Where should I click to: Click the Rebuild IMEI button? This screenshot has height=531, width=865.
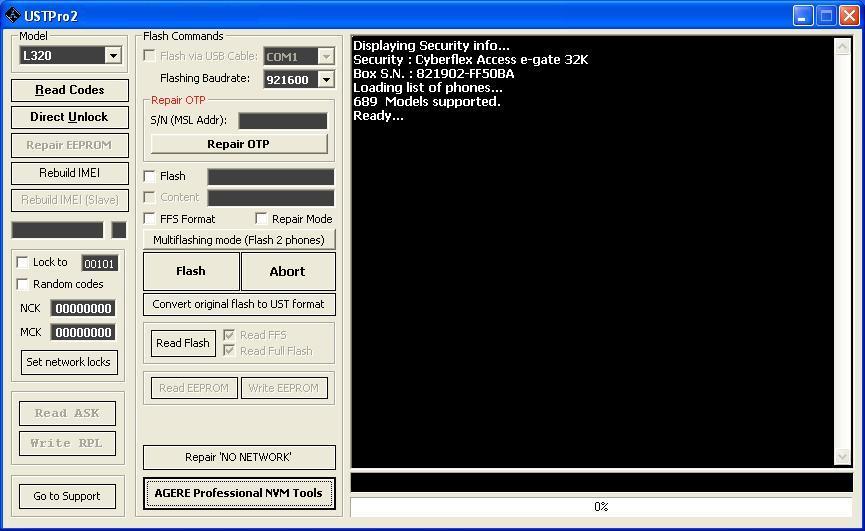tap(70, 173)
